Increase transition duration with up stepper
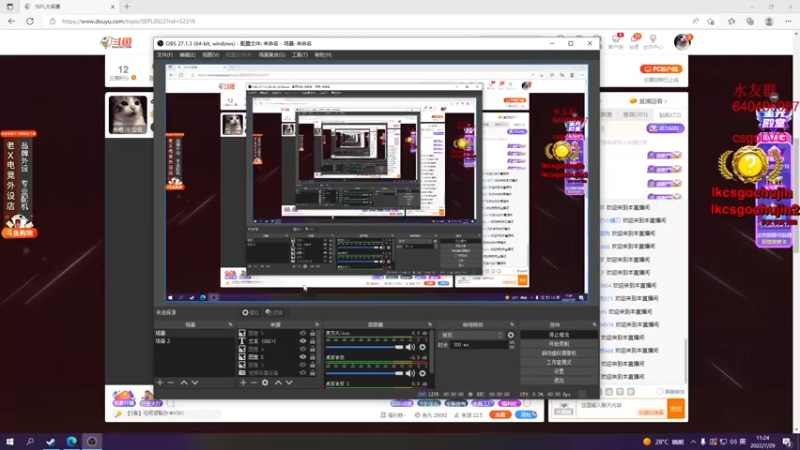Image resolution: width=800 pixels, height=450 pixels. pyautogui.click(x=512, y=343)
